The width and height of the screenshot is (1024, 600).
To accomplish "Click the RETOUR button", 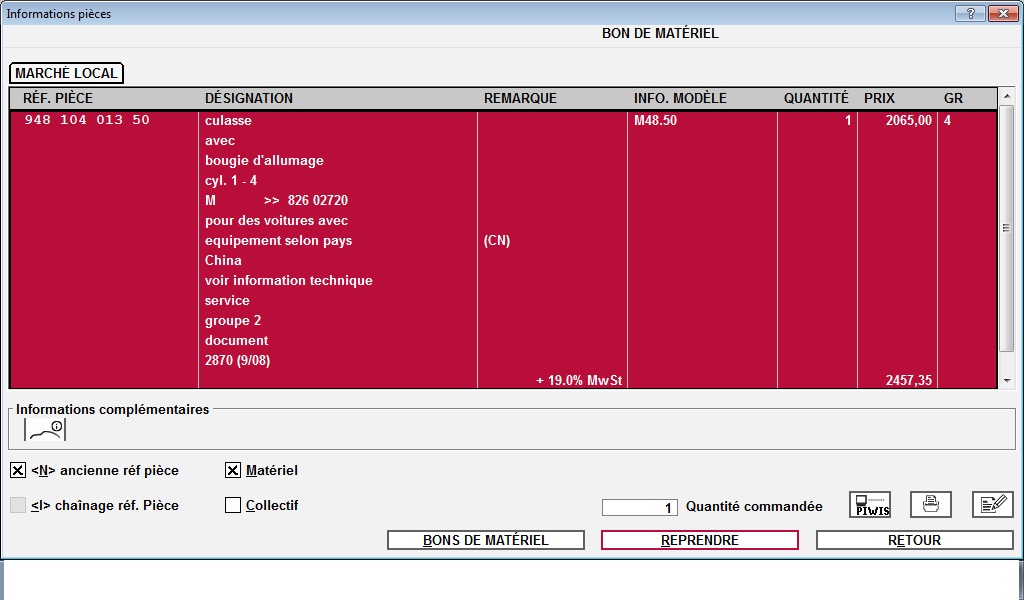I will 914,540.
